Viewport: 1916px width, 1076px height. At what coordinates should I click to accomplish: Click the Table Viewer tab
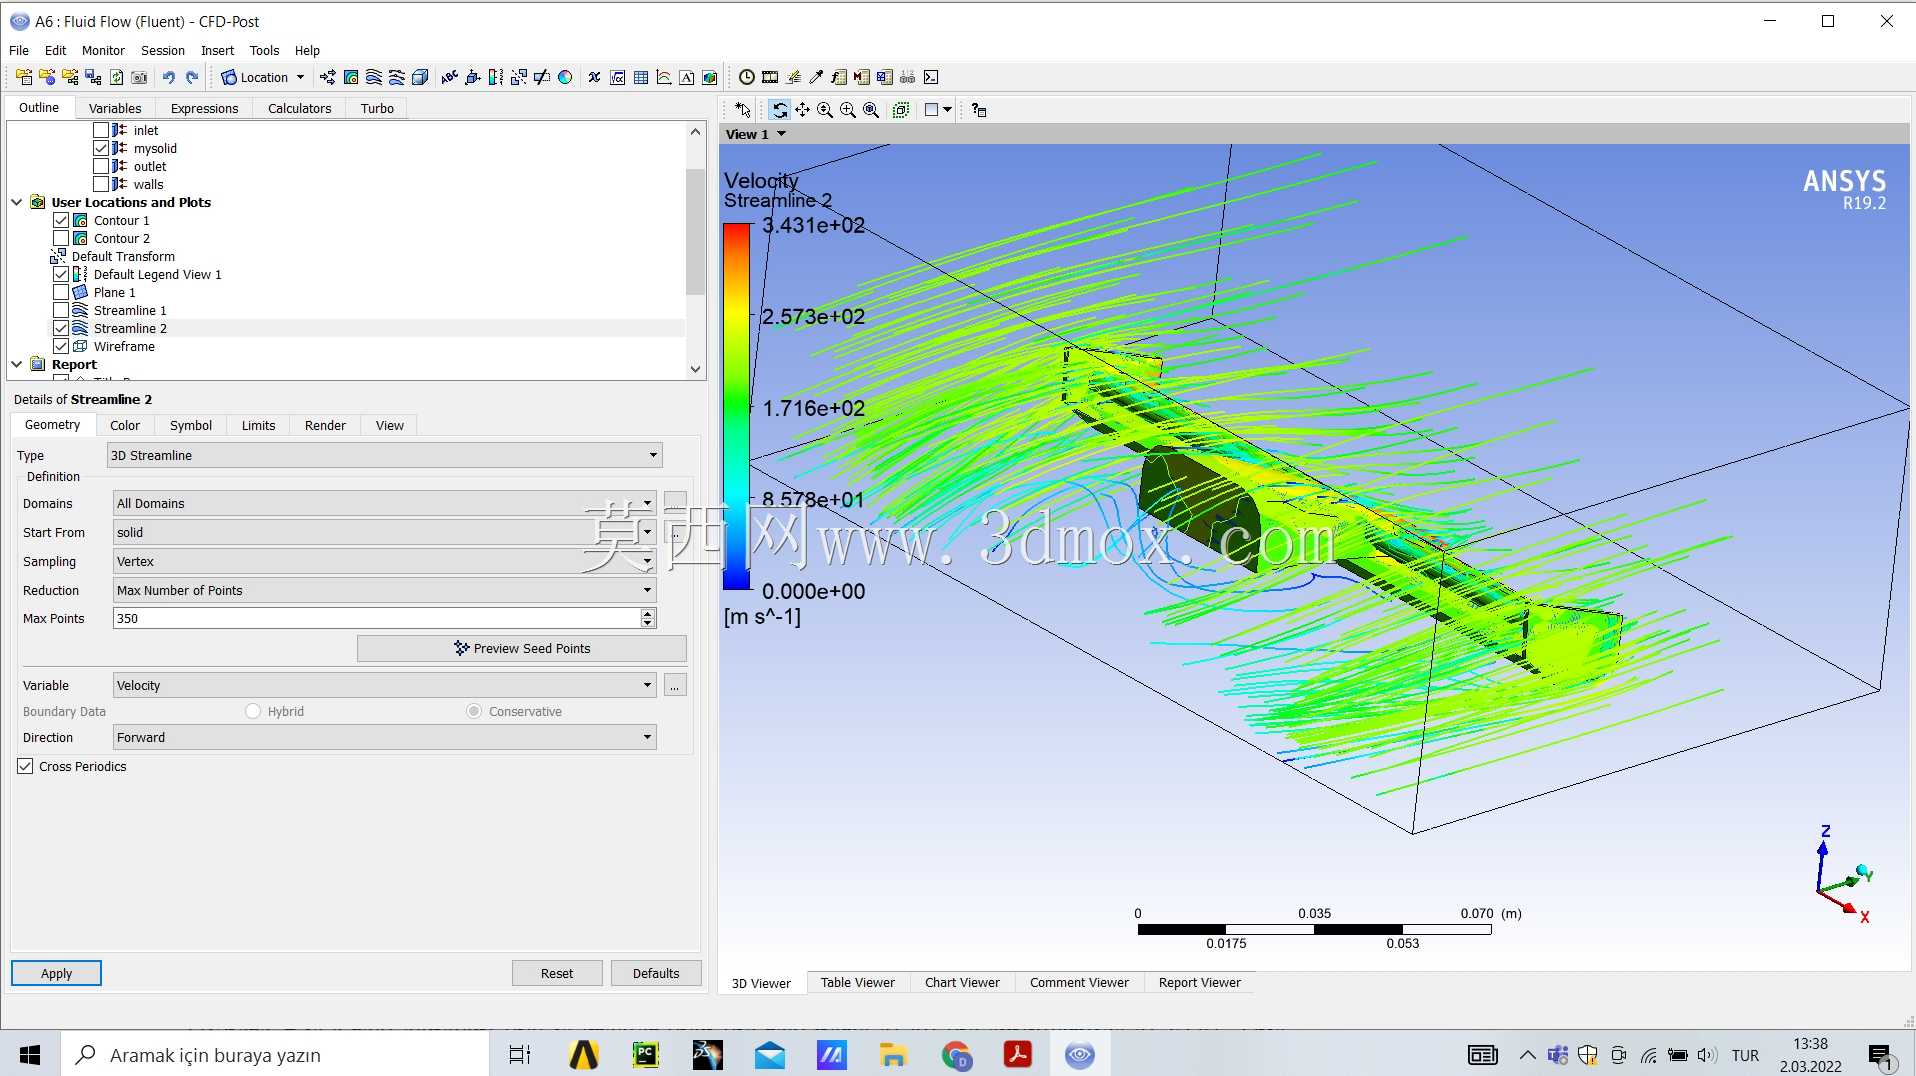click(858, 982)
